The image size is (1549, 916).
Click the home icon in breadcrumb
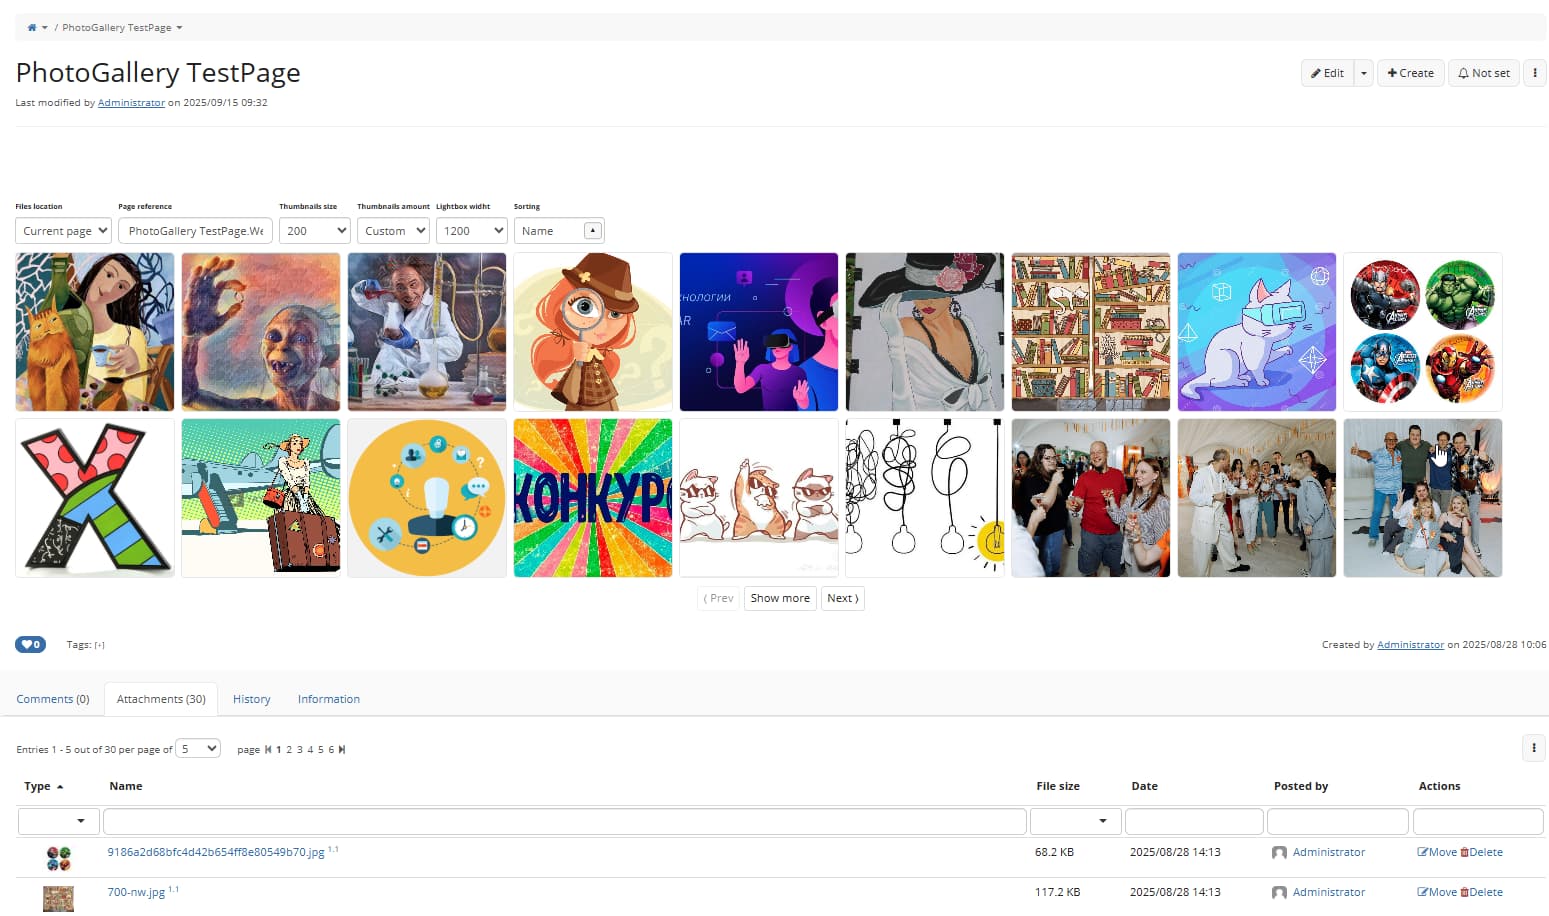click(32, 28)
